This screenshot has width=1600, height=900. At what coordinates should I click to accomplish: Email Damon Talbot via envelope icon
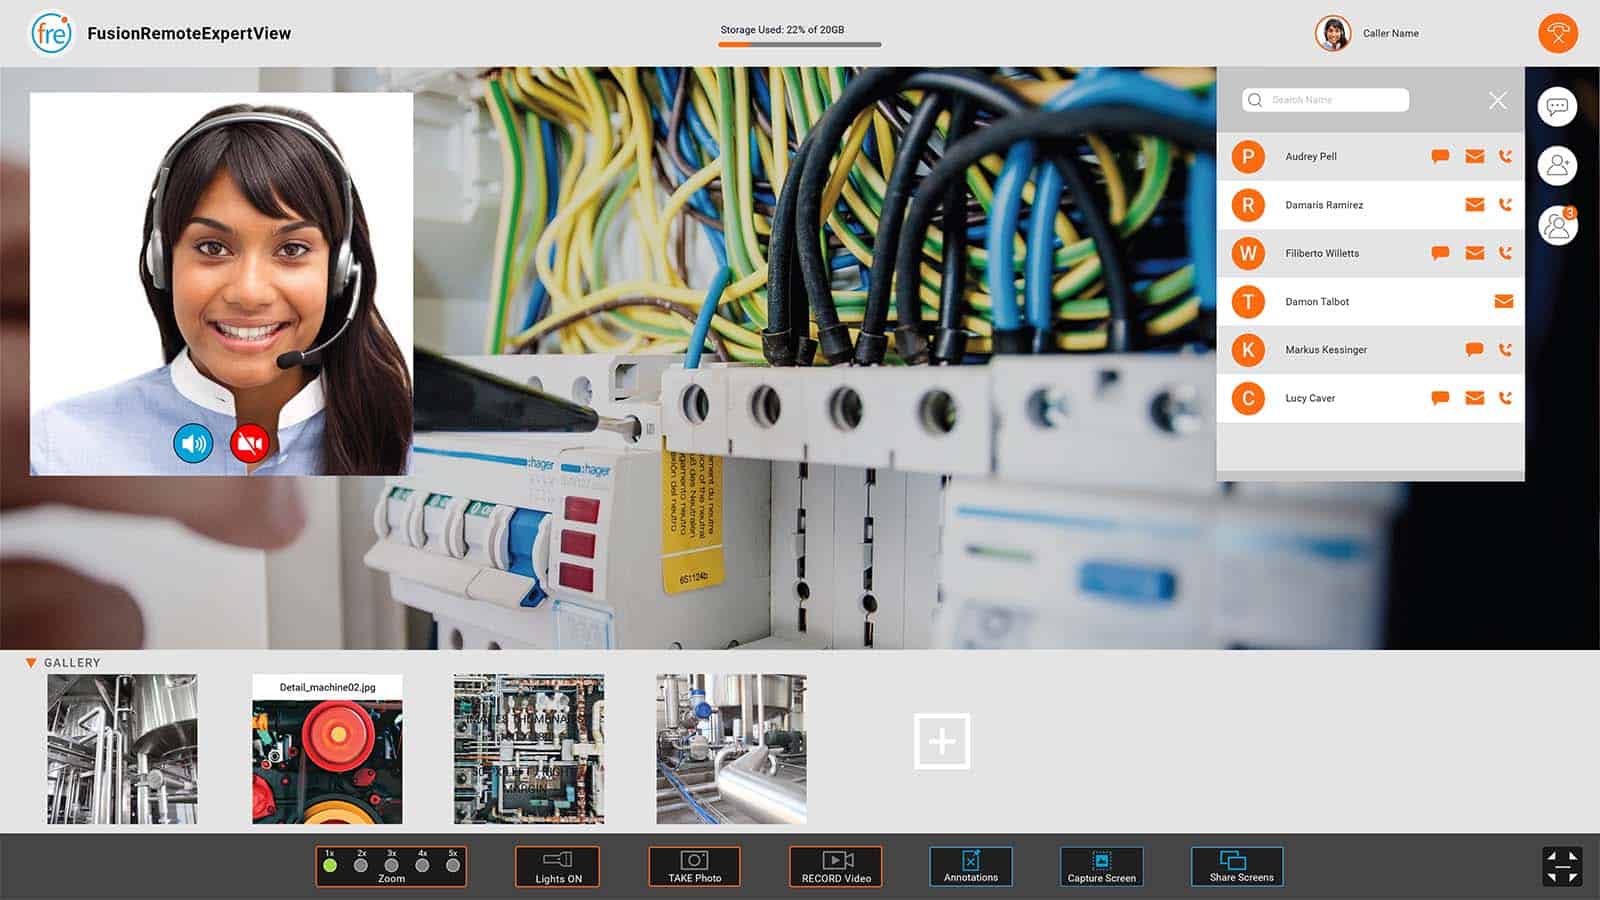(x=1503, y=301)
